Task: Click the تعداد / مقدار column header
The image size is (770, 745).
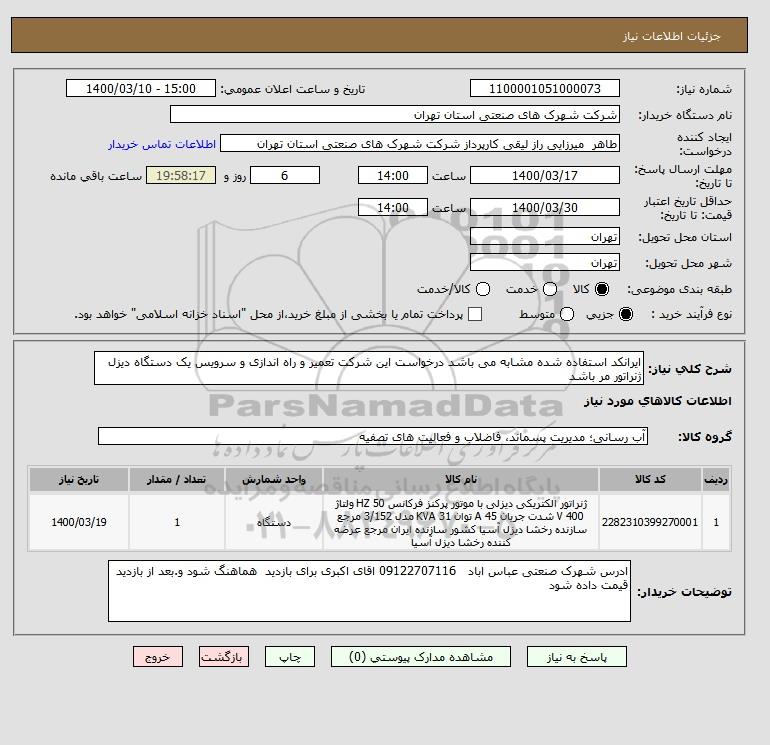Action: coord(177,479)
